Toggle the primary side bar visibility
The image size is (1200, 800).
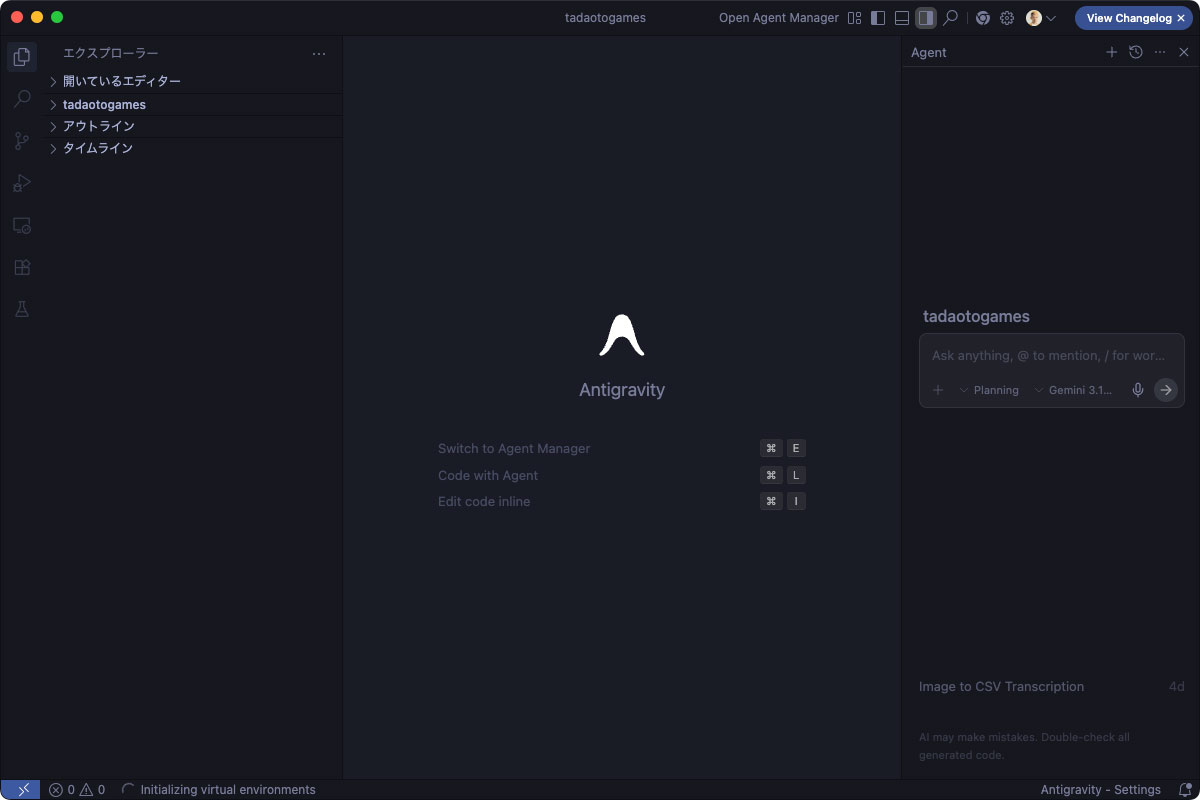pyautogui.click(x=878, y=18)
